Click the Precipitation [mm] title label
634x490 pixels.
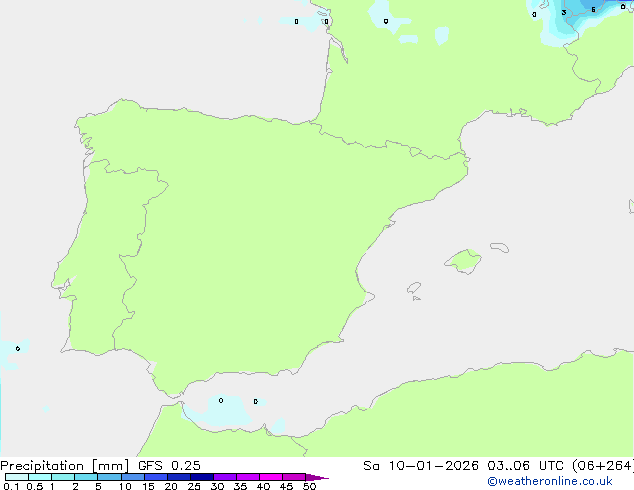(64, 466)
